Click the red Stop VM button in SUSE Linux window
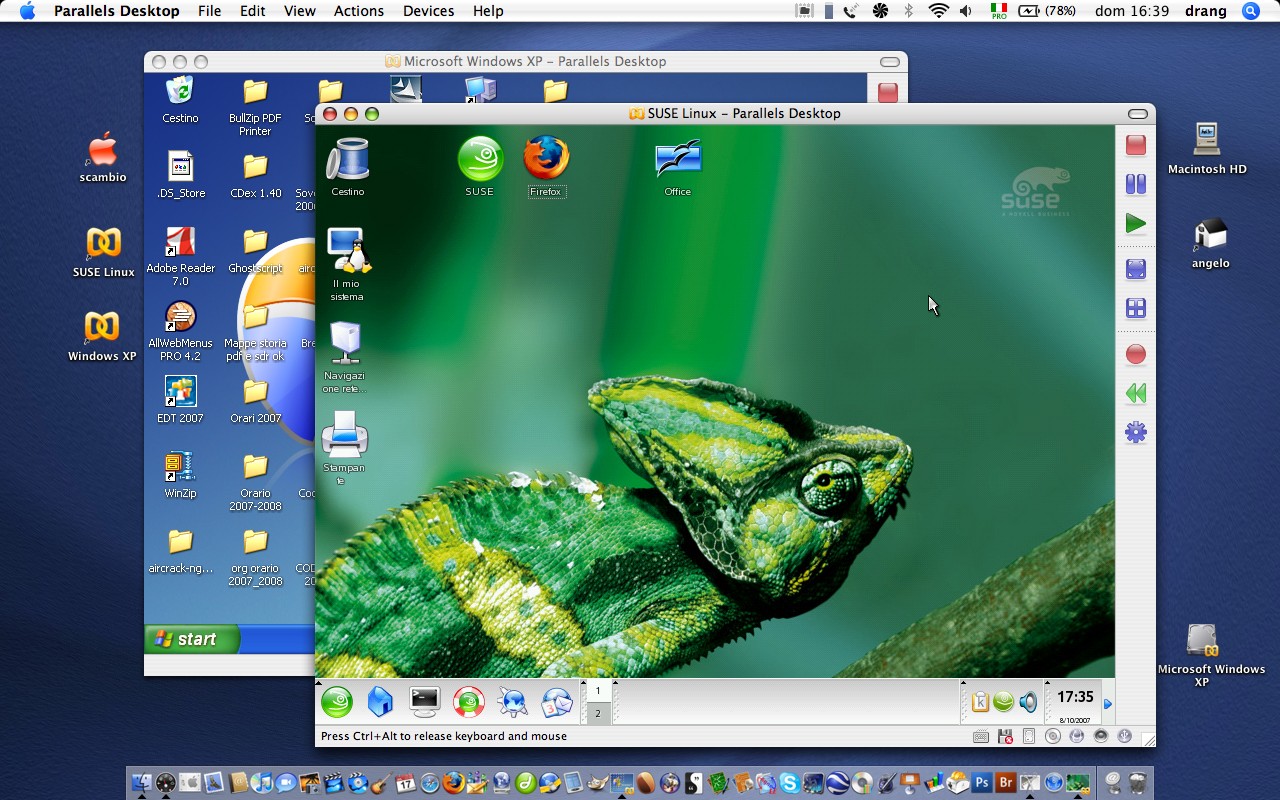Viewport: 1280px width, 800px height. point(1135,145)
